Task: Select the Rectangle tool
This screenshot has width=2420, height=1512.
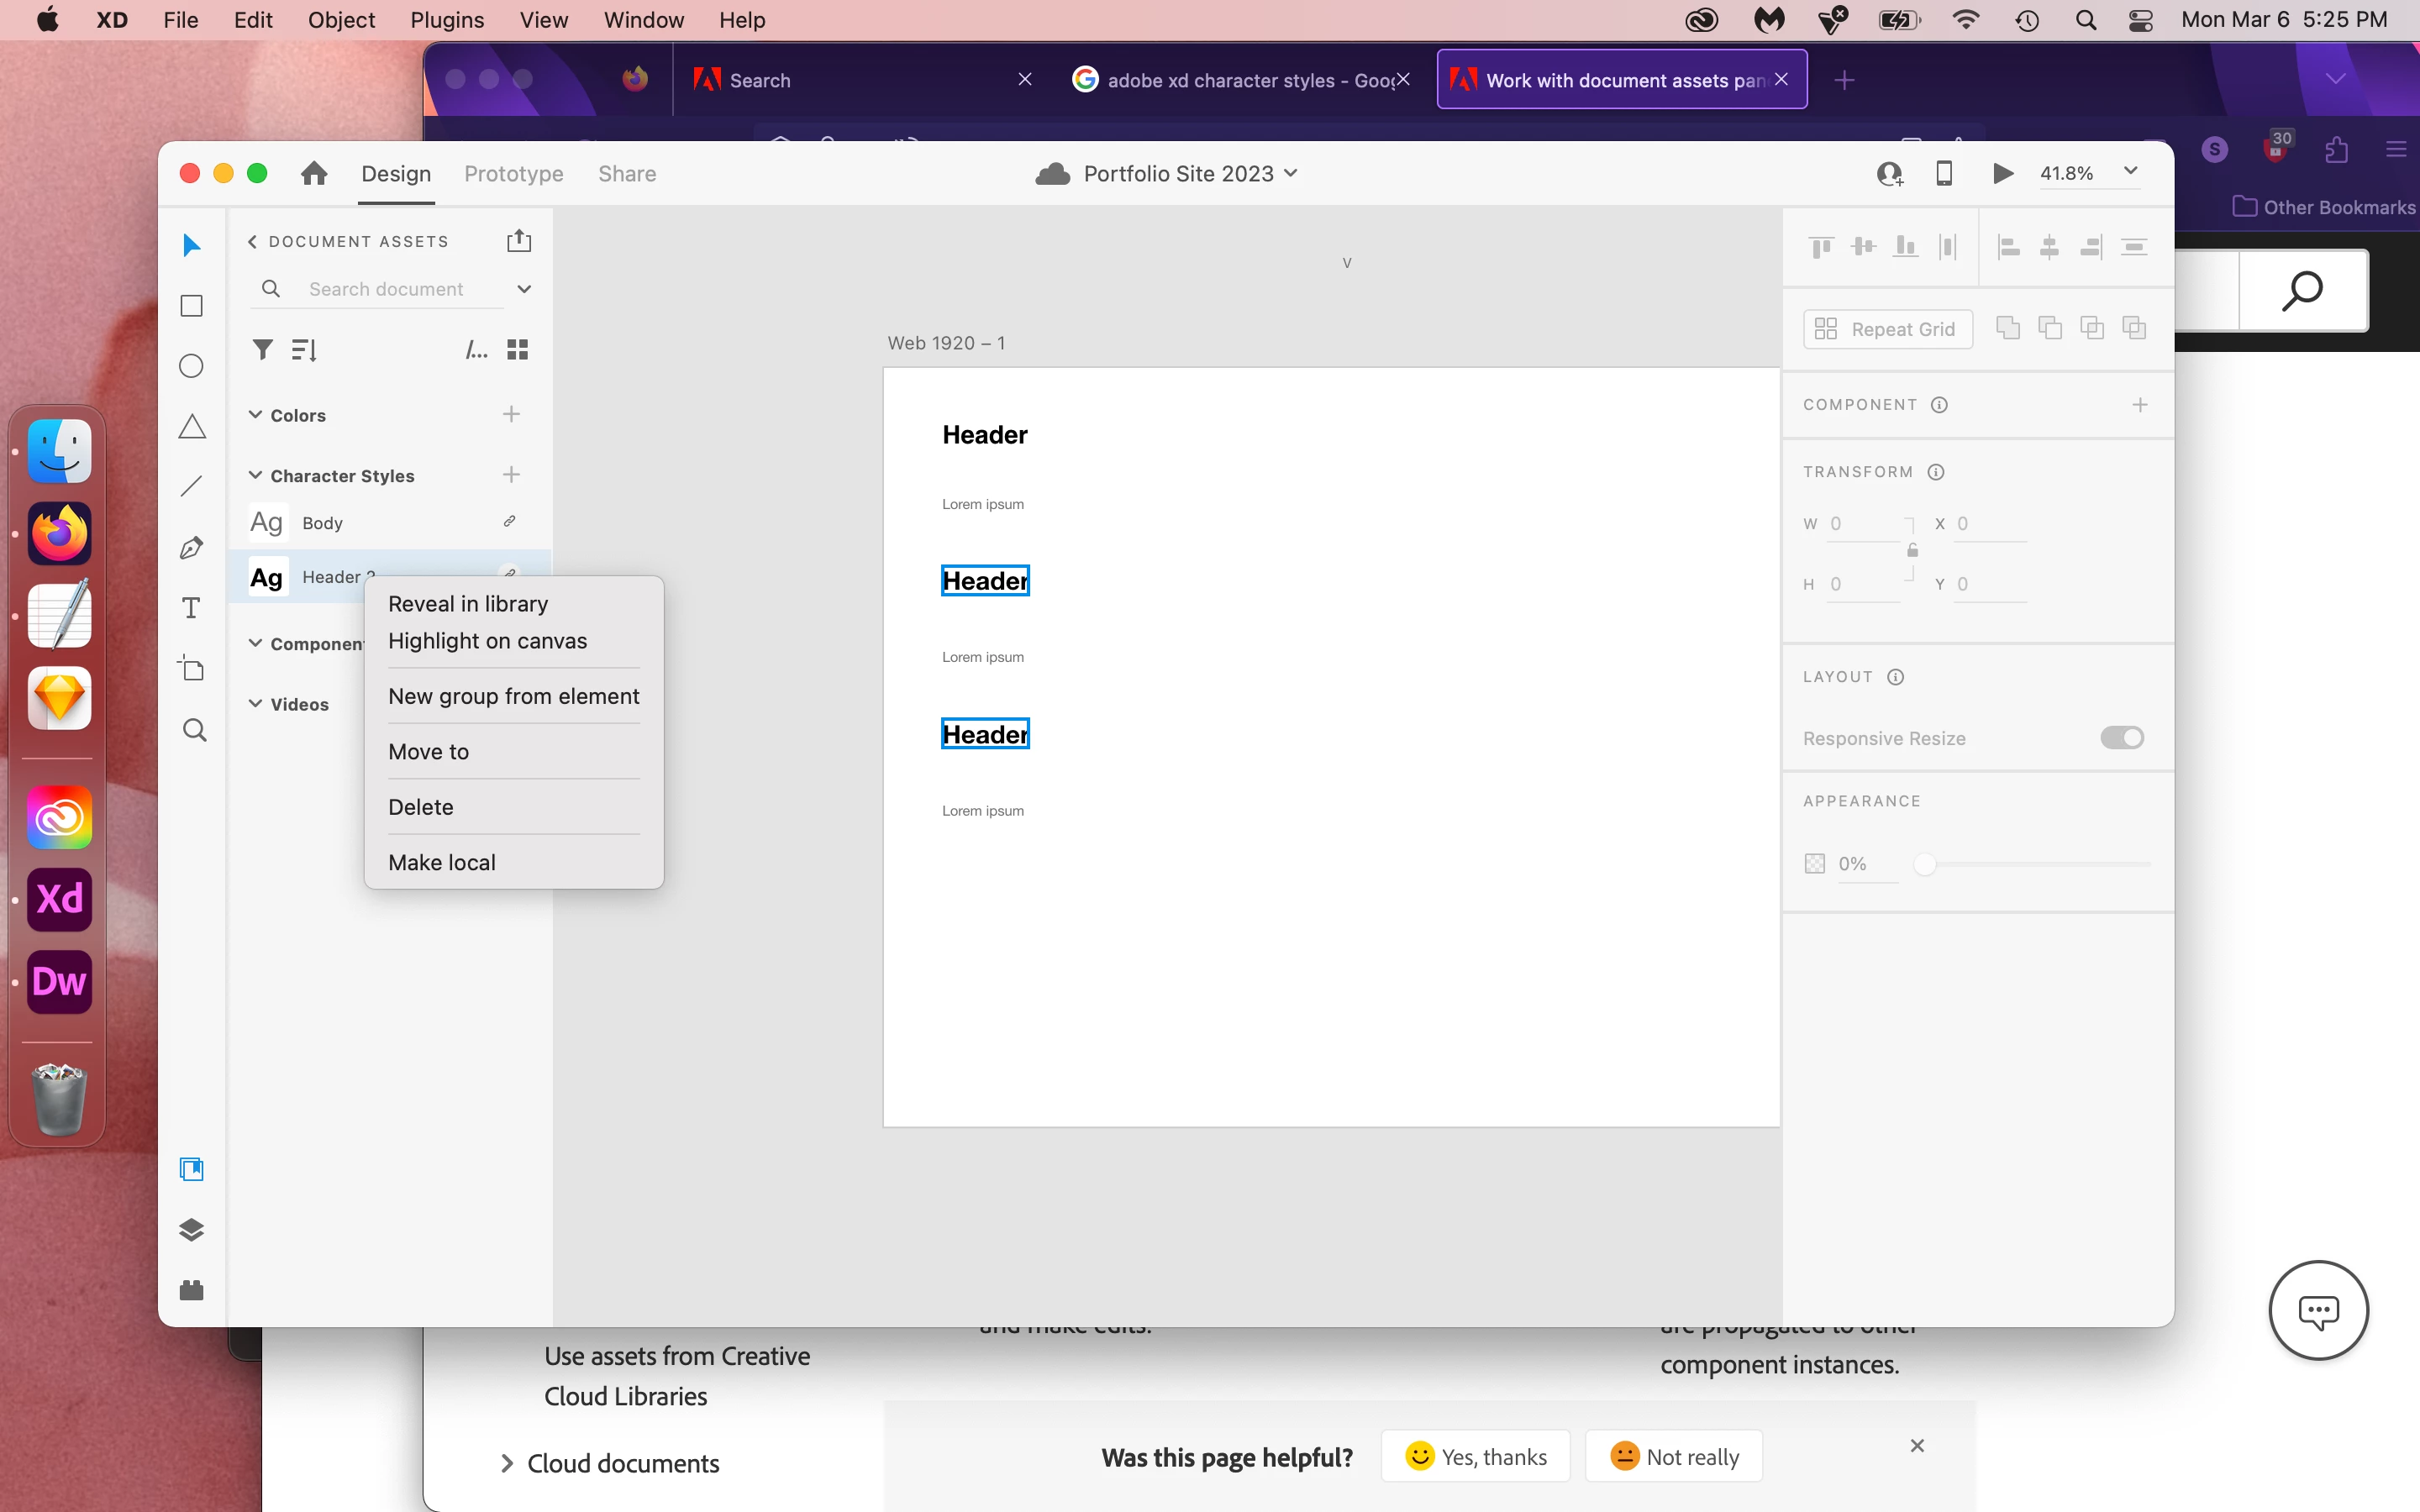Action: 191,306
